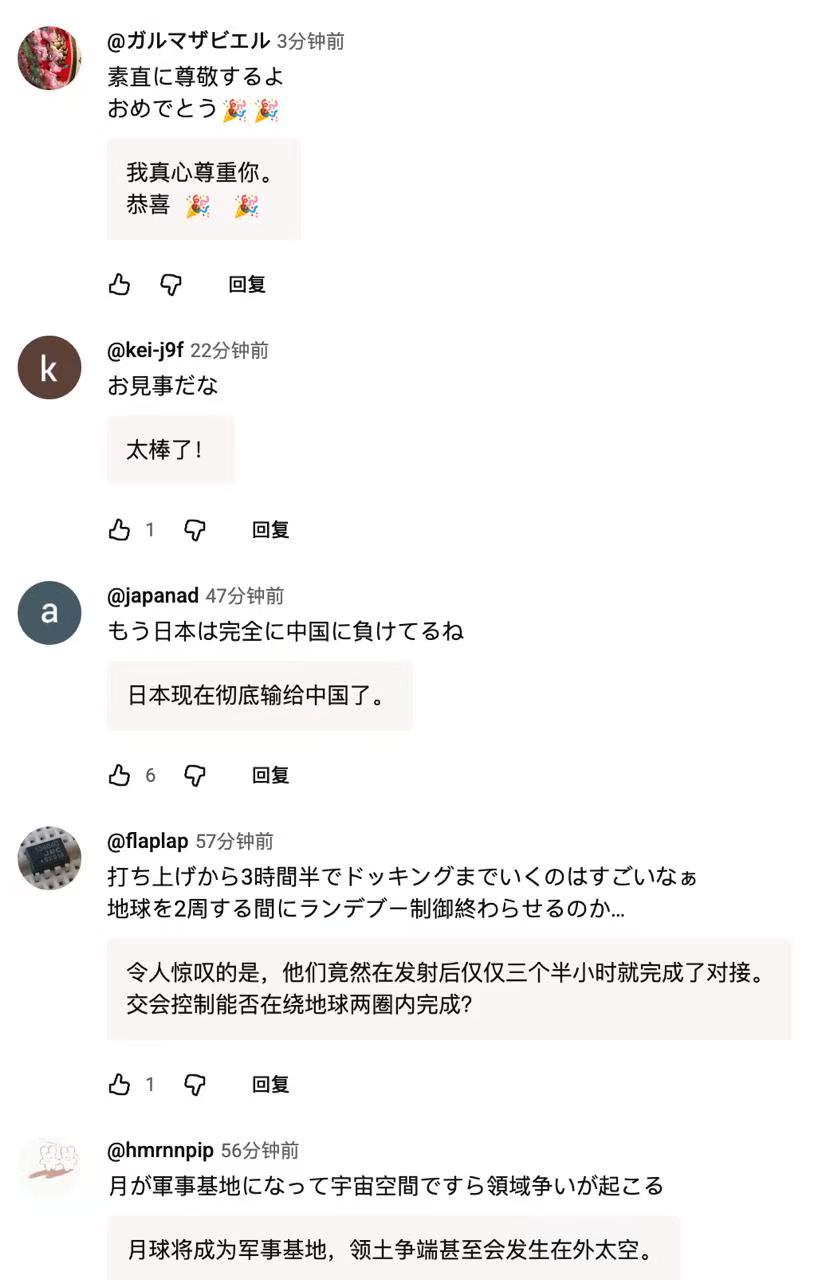Reply to @kei-j9f's comment
Image resolution: width=826 pixels, height=1280 pixels.
(x=270, y=530)
